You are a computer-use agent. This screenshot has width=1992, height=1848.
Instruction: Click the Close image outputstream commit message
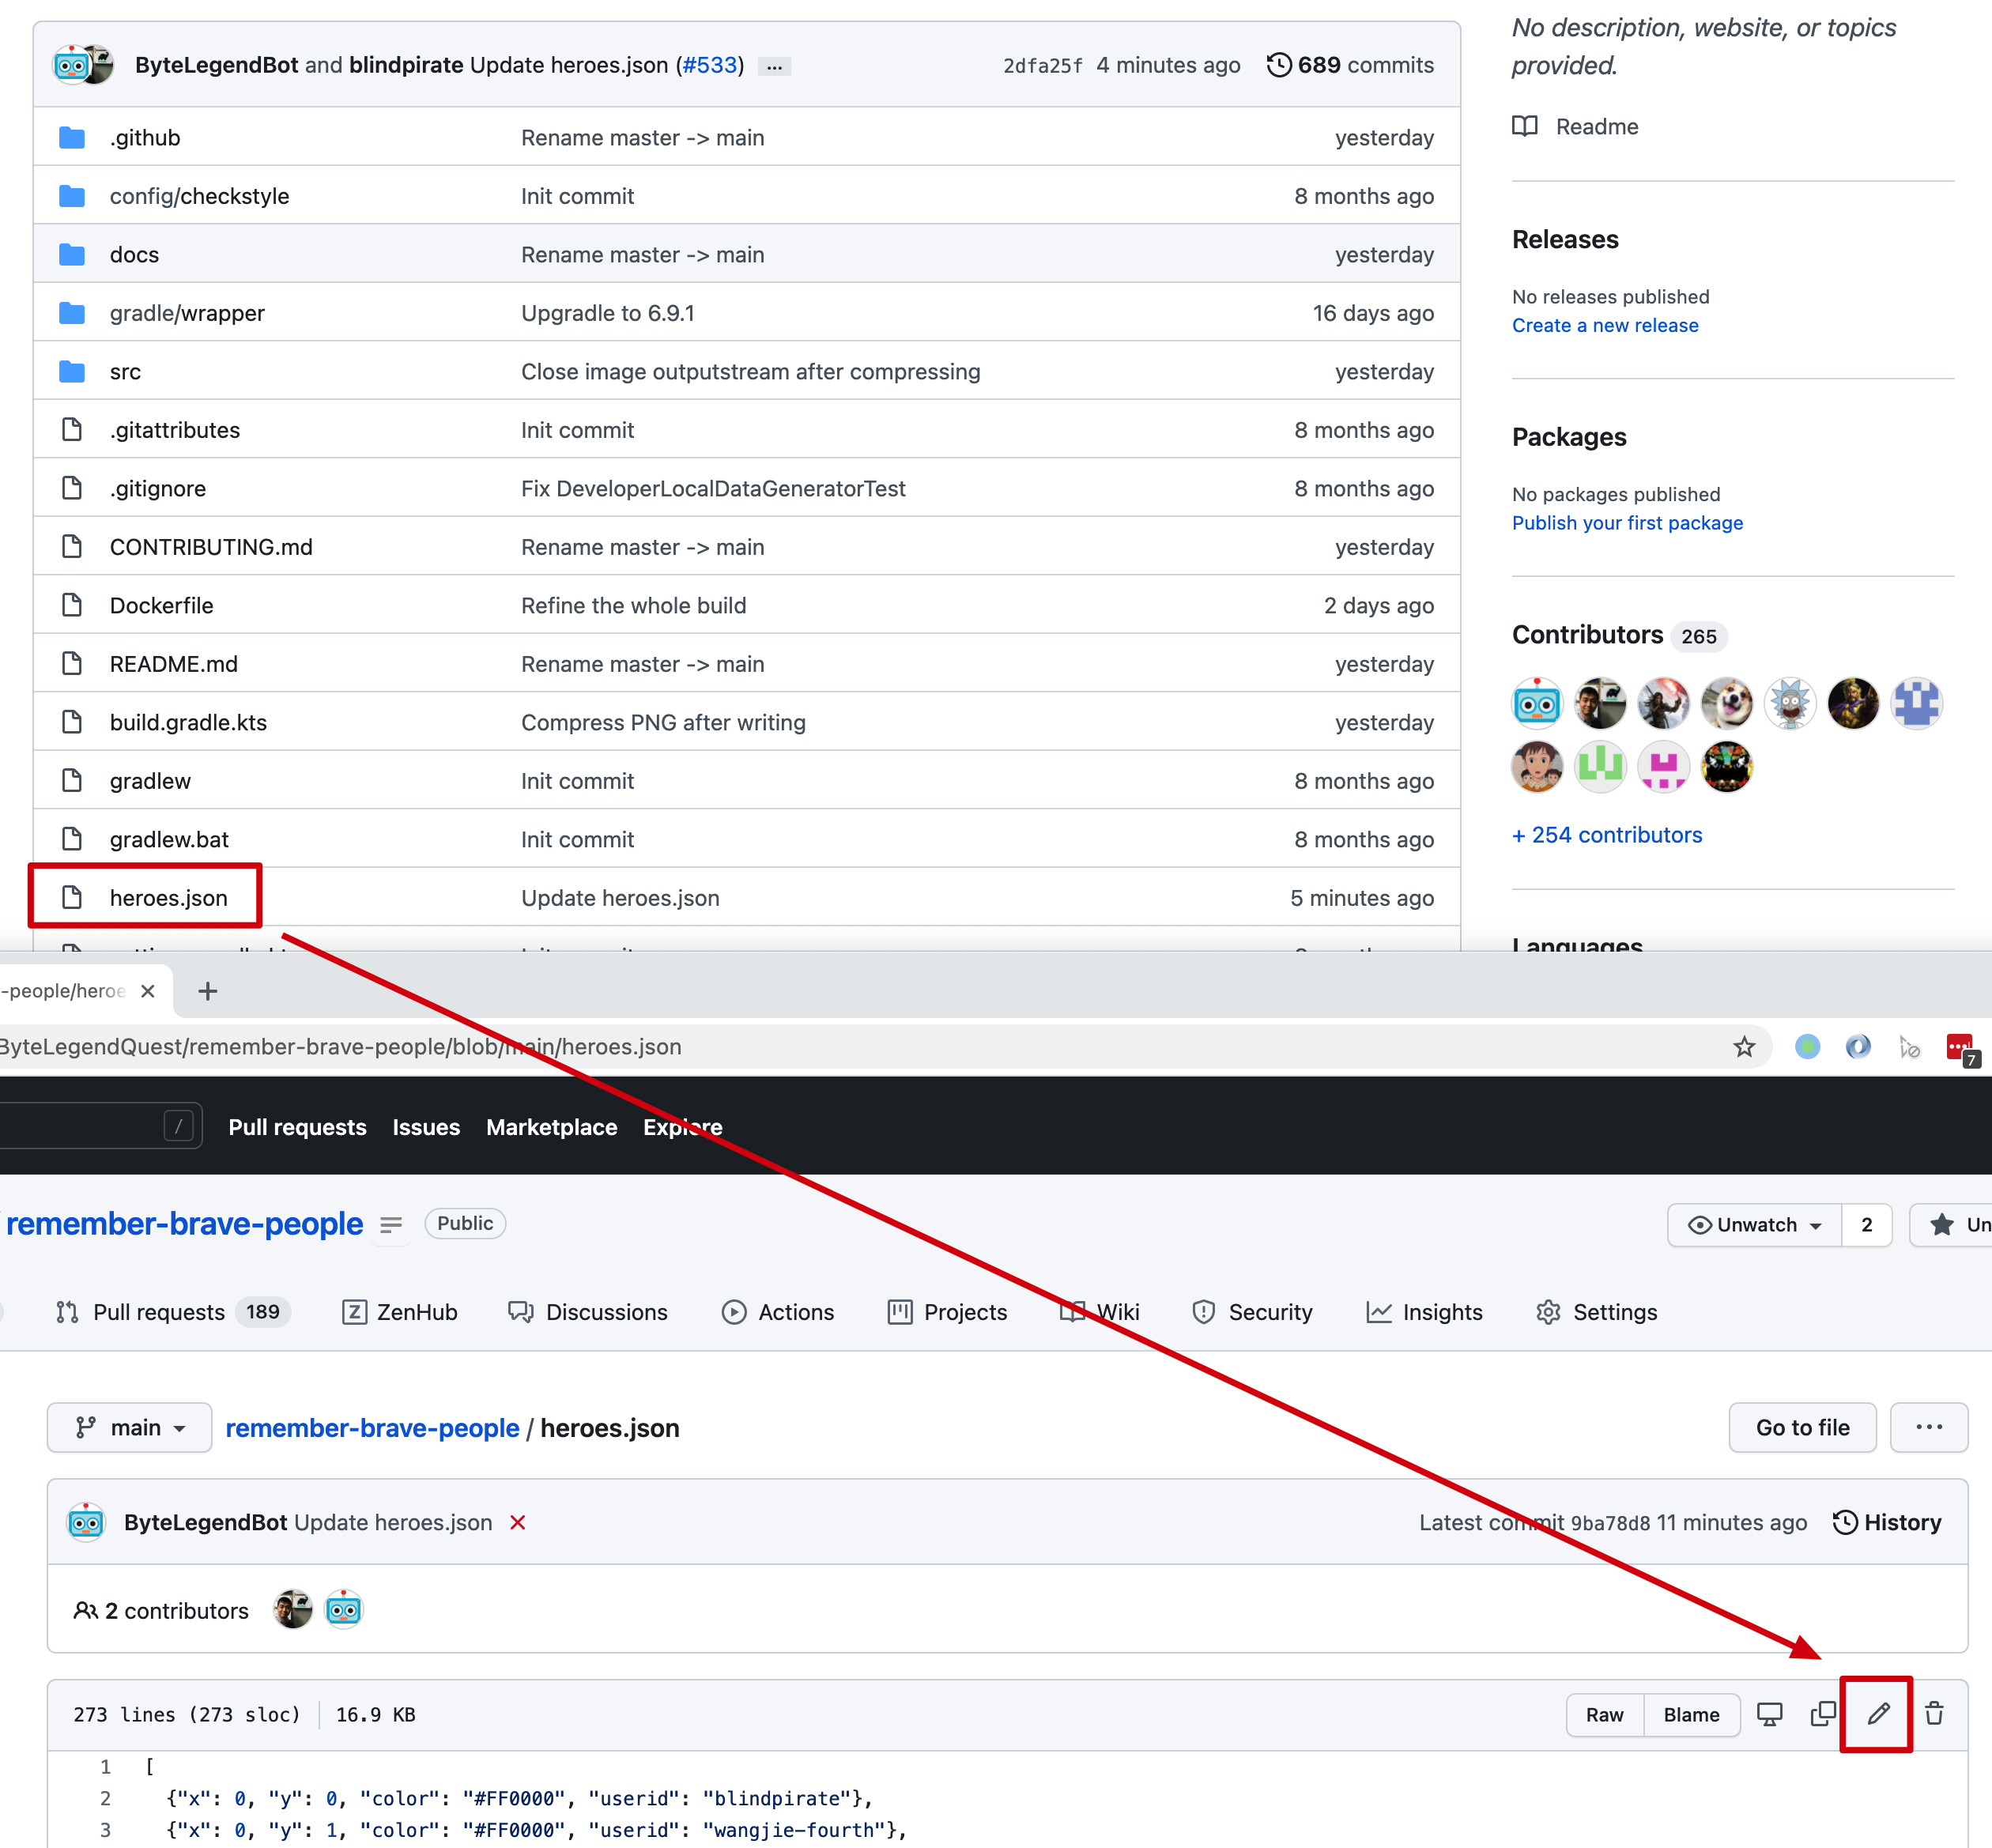[750, 371]
